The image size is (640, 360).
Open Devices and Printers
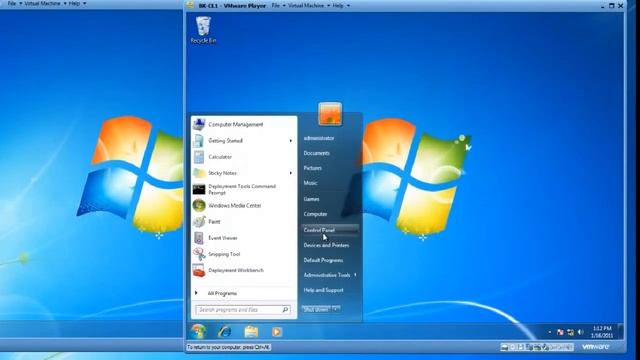click(x=327, y=245)
